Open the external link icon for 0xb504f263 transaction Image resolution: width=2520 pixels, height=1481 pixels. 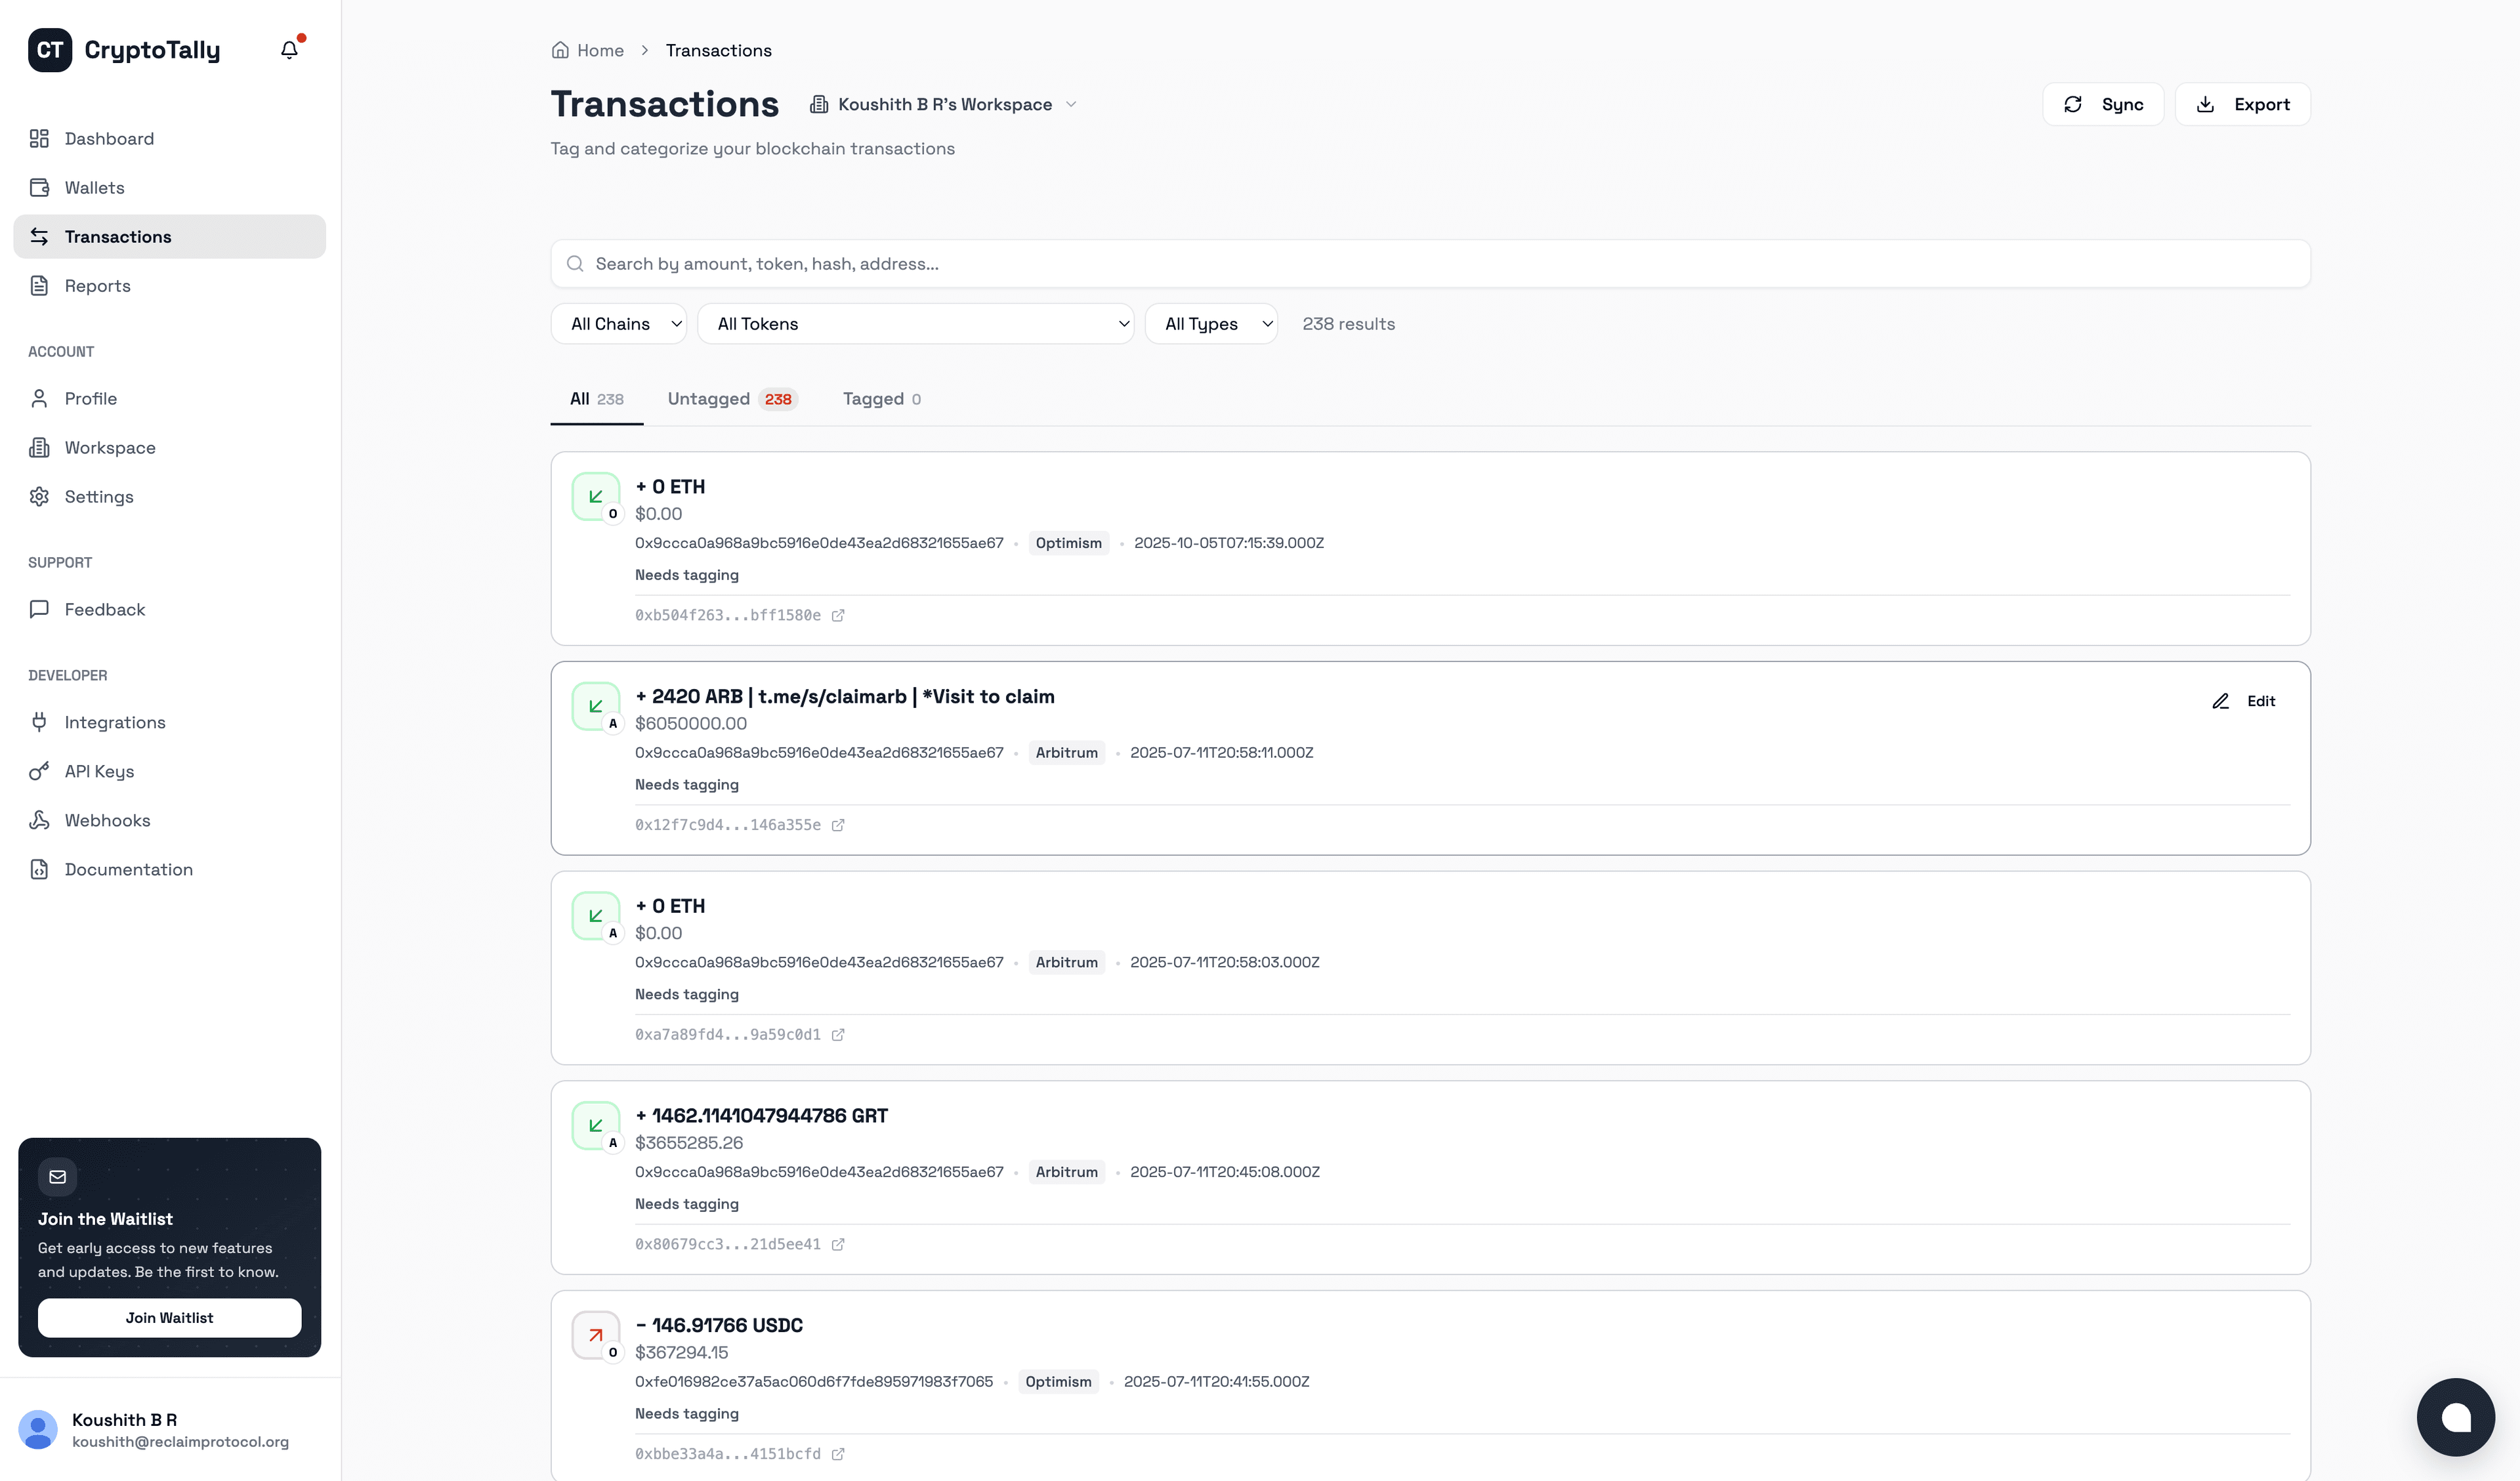tap(838, 615)
